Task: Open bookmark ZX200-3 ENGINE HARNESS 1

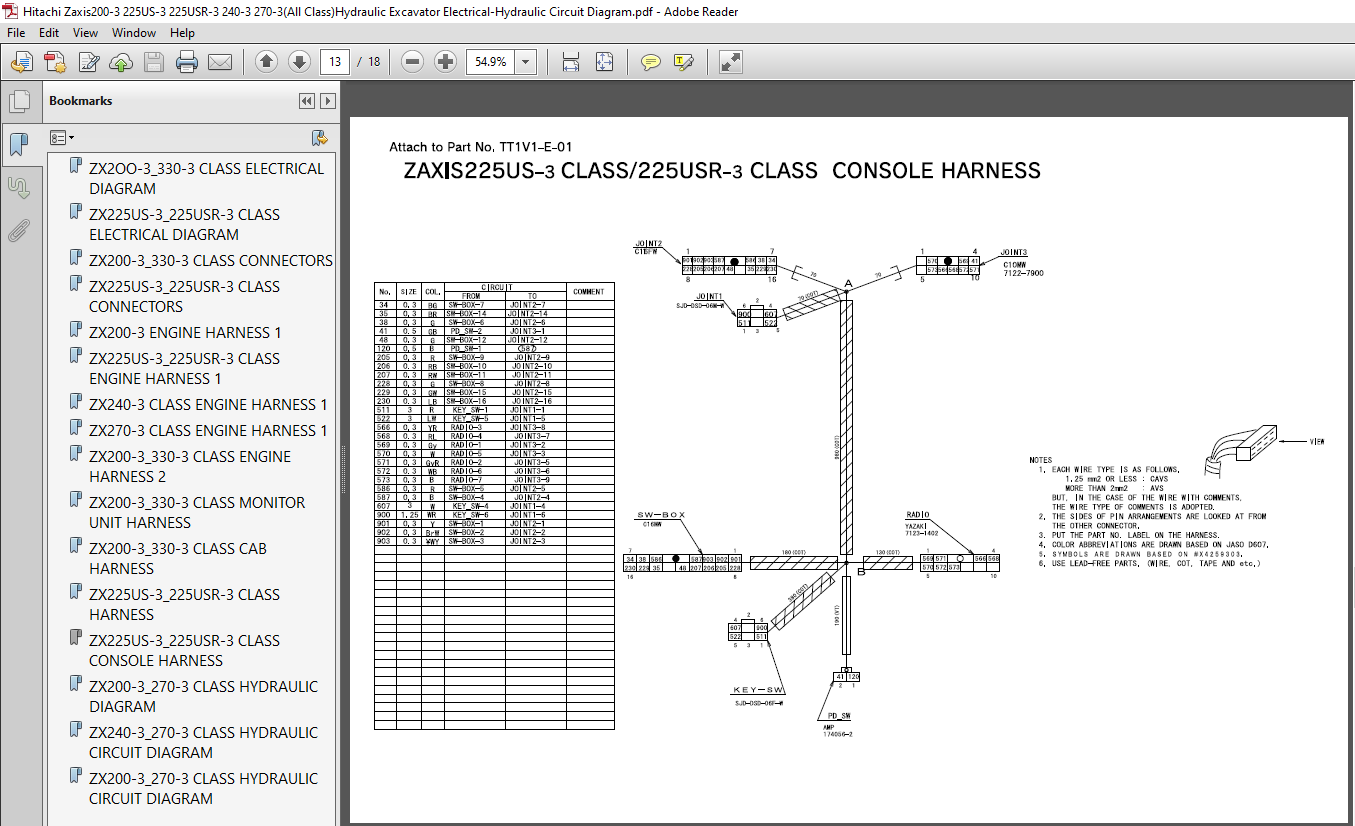Action: 185,332
